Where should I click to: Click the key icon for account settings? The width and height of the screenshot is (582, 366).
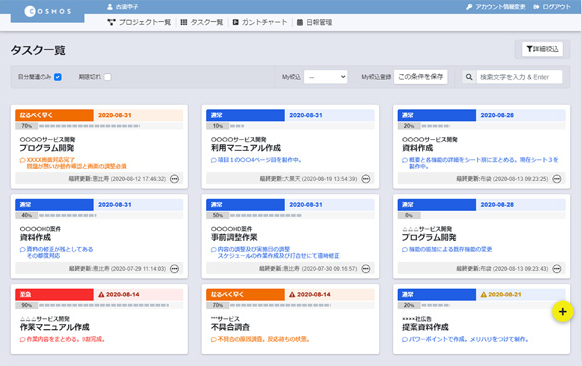click(x=469, y=7)
